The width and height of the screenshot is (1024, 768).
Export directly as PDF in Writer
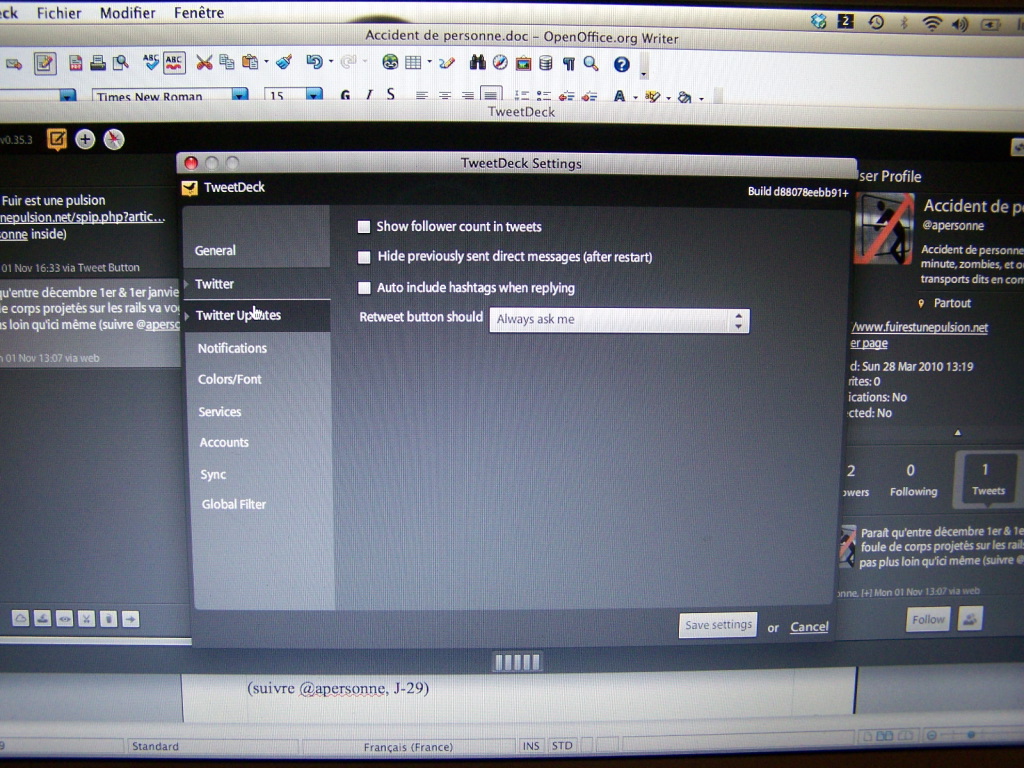(x=76, y=63)
